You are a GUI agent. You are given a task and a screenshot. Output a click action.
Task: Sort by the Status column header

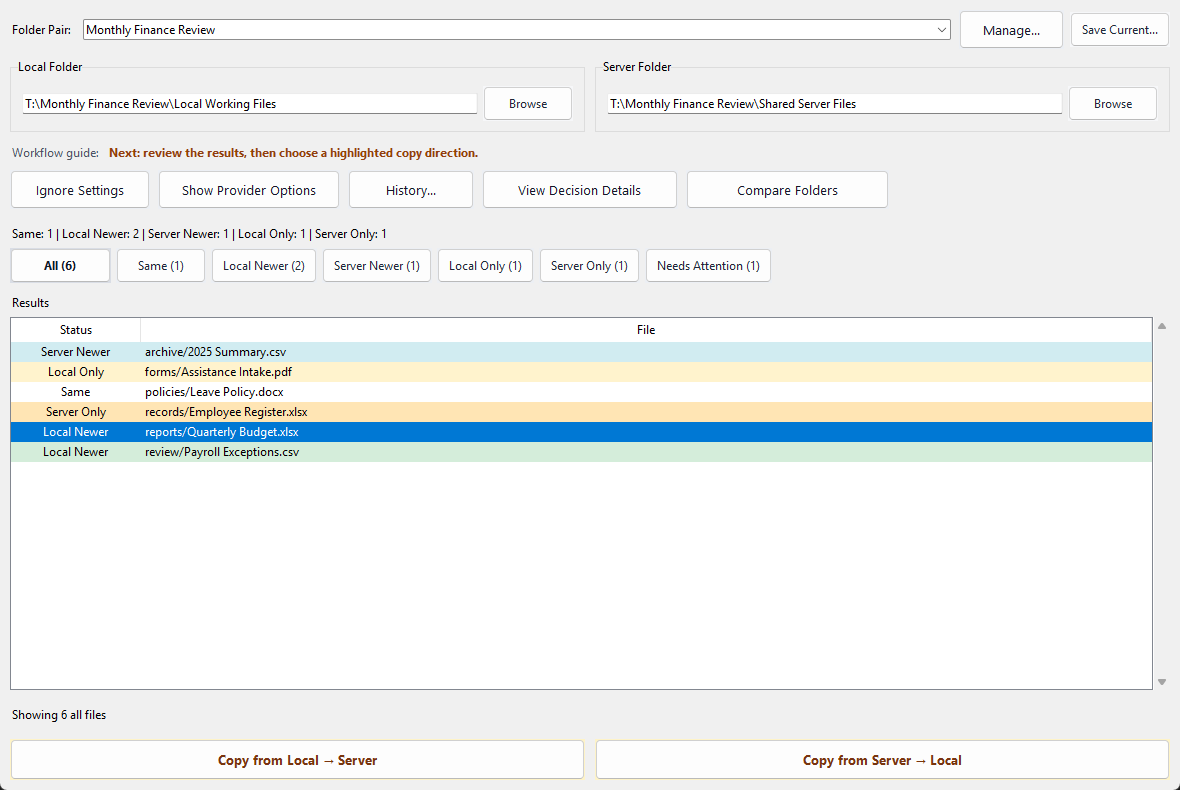click(76, 330)
